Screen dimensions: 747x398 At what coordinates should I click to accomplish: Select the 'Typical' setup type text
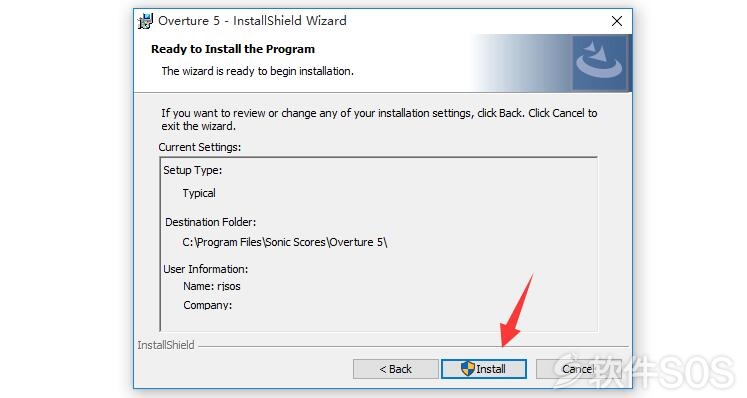point(199,193)
